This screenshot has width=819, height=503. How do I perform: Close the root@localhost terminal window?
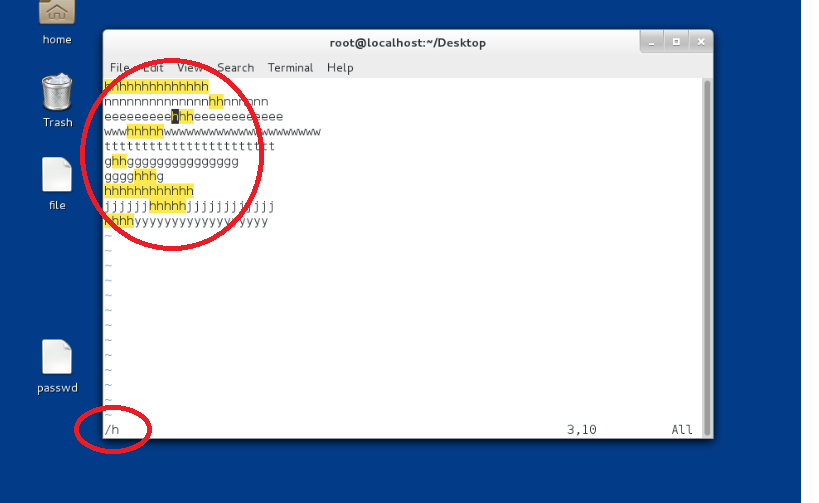coord(701,42)
